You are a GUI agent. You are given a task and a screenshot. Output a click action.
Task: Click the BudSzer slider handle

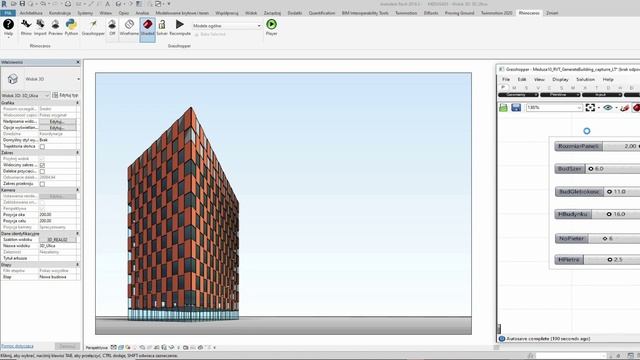(591, 169)
